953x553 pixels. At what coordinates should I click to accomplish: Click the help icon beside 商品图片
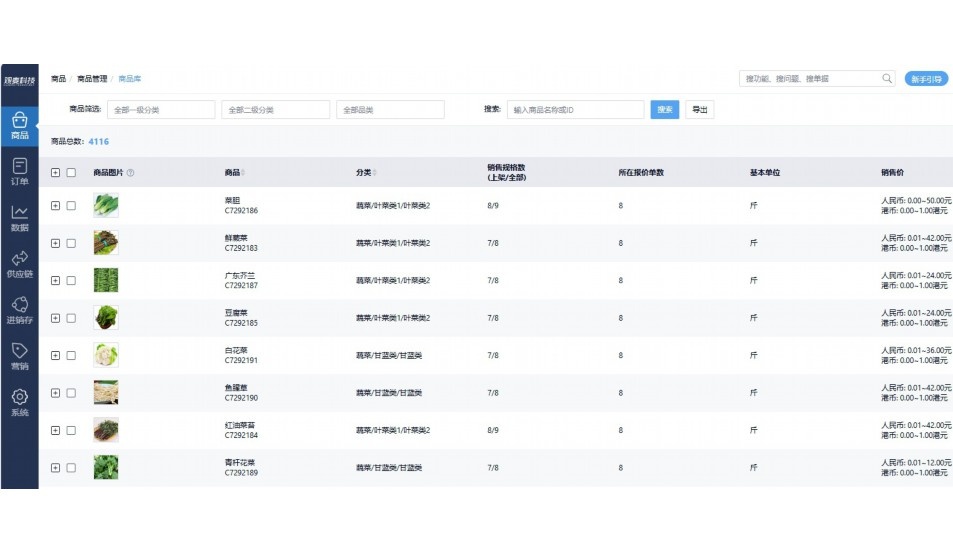pos(130,173)
